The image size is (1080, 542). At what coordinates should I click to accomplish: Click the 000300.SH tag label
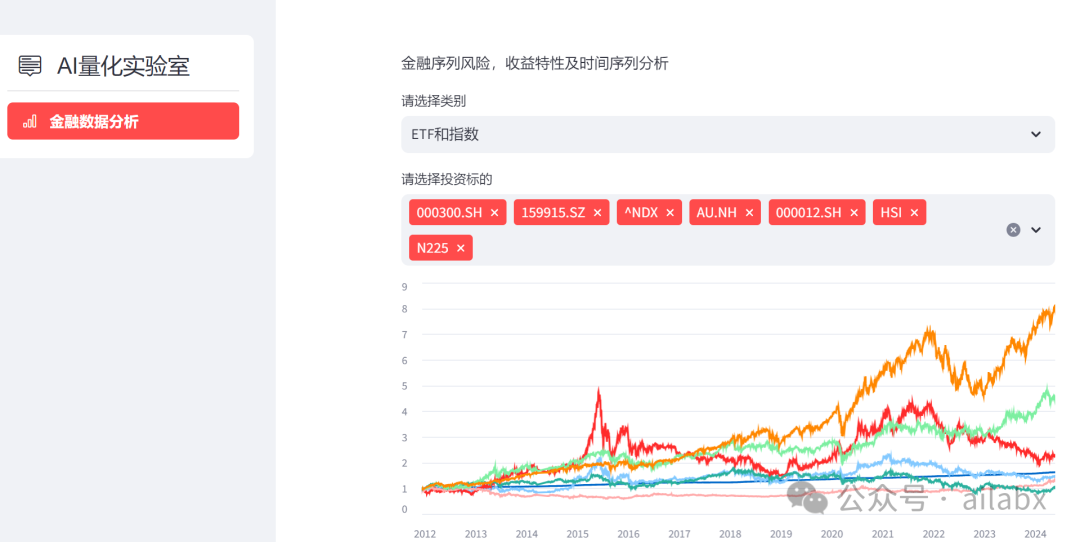(x=449, y=213)
